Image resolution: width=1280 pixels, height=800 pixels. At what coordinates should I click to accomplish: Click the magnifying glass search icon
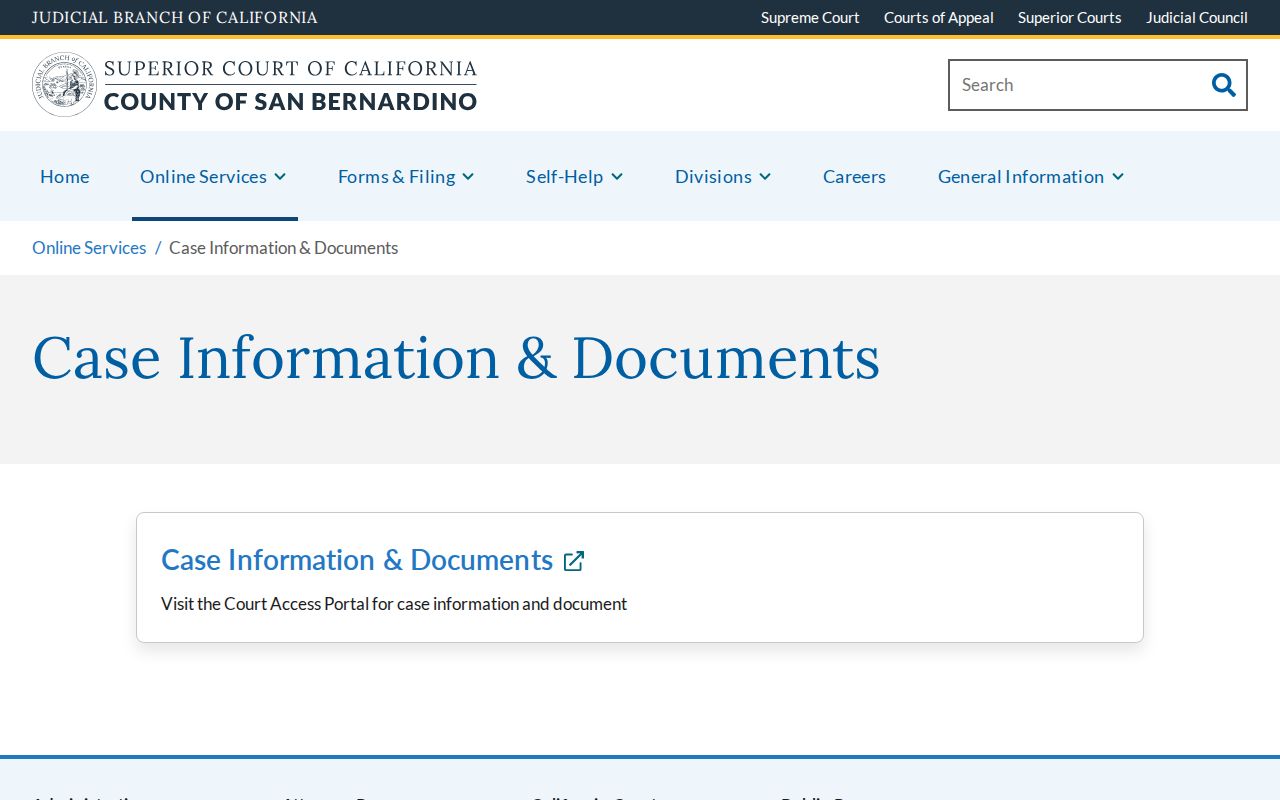(x=1224, y=85)
